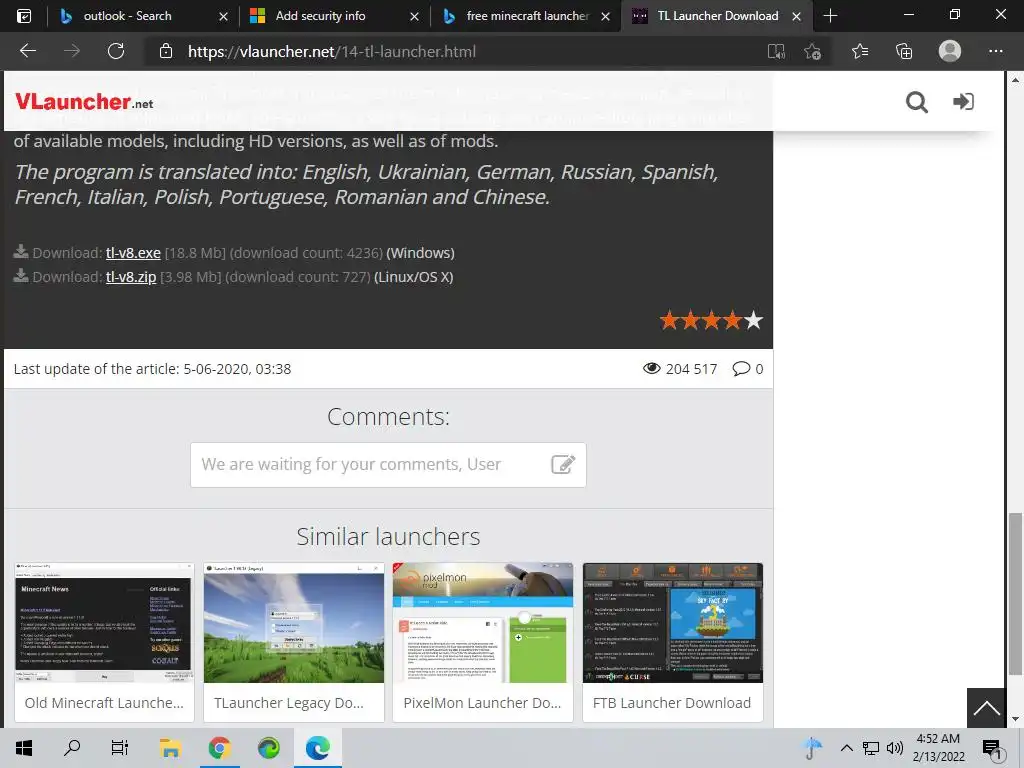1024x768 pixels.
Task: Click the eye views counter icon
Action: tap(651, 368)
